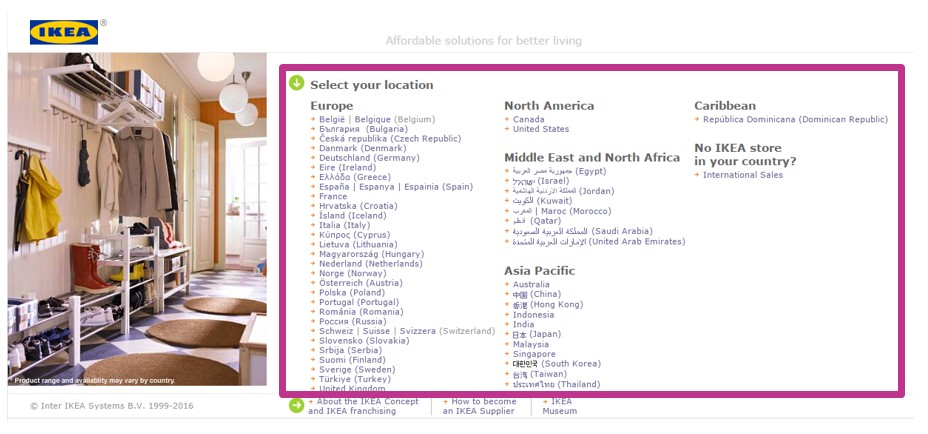Image resolution: width=928 pixels, height=434 pixels.
Task: Select Κύπρος (Cyprus)
Action: tap(355, 234)
